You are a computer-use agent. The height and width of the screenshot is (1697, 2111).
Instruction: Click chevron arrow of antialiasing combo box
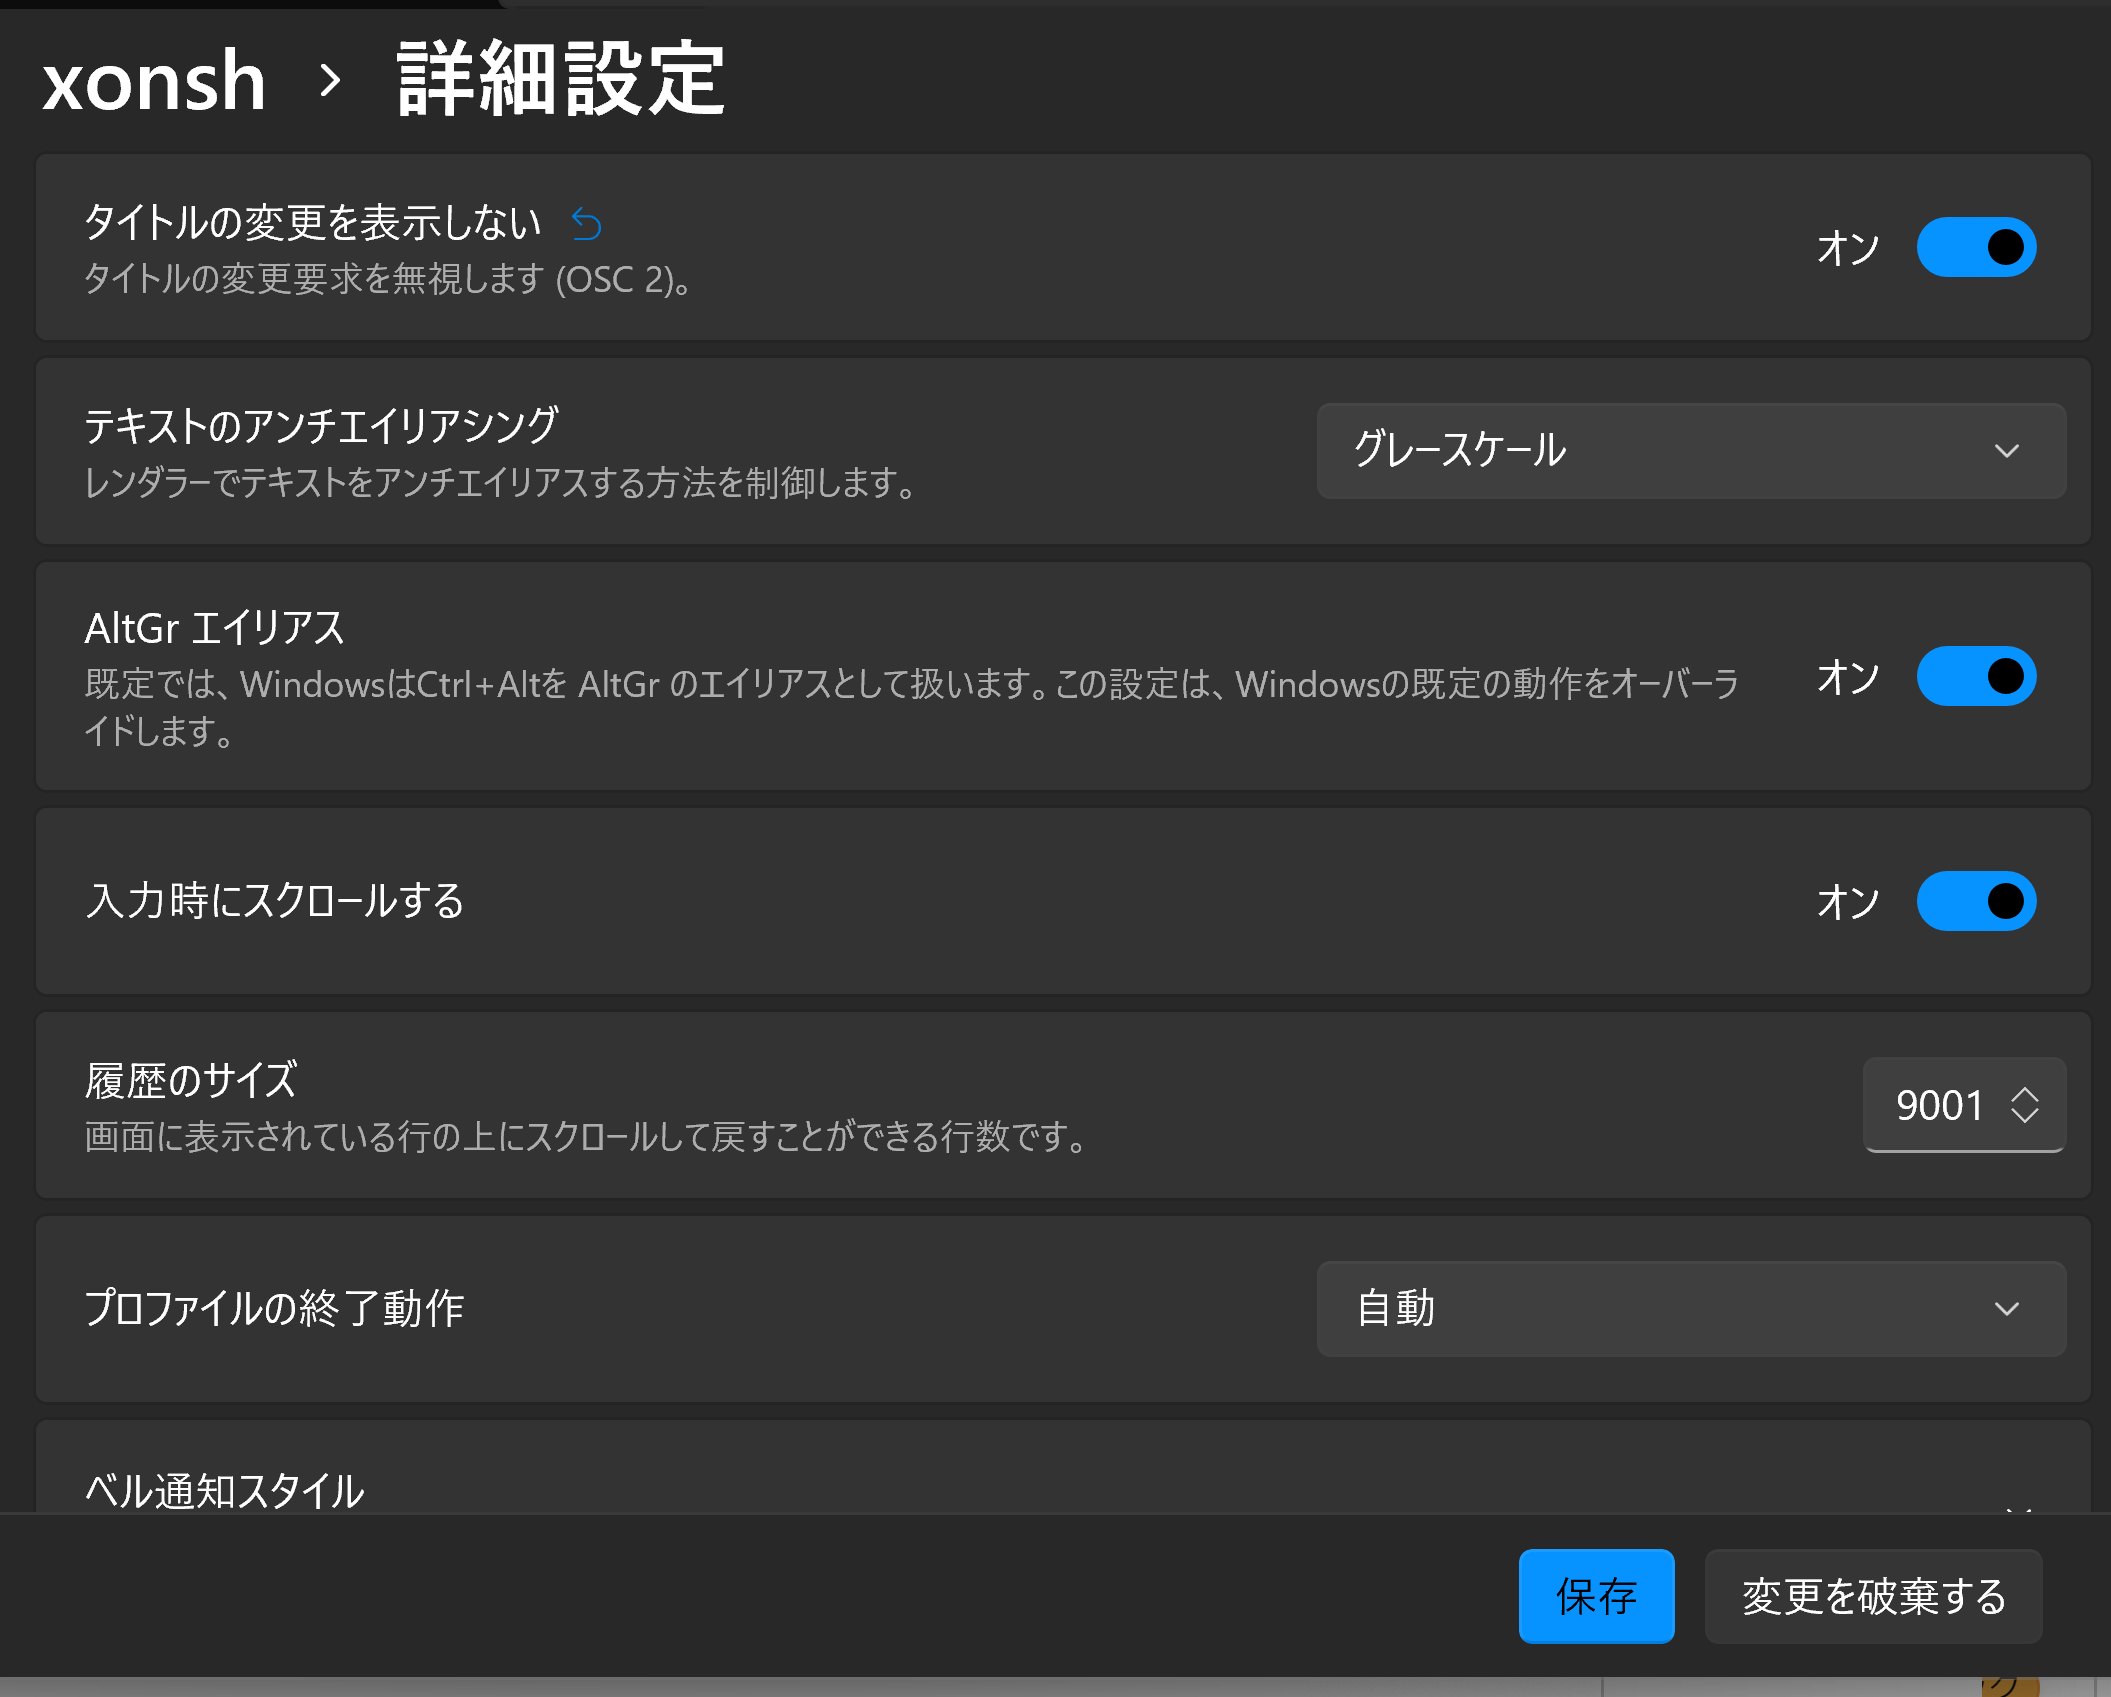click(2006, 451)
